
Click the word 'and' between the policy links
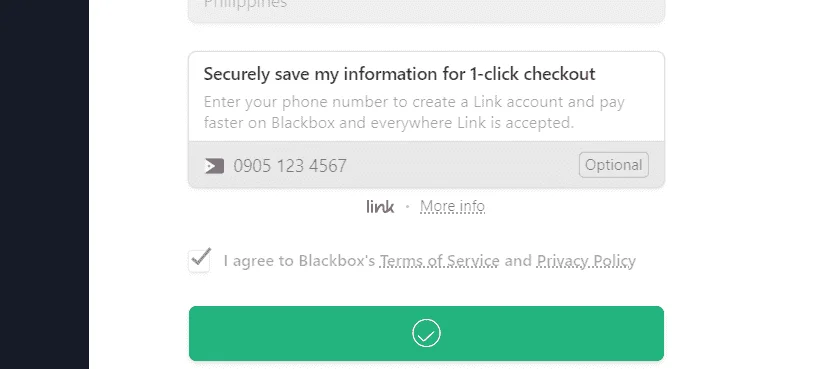click(x=518, y=261)
